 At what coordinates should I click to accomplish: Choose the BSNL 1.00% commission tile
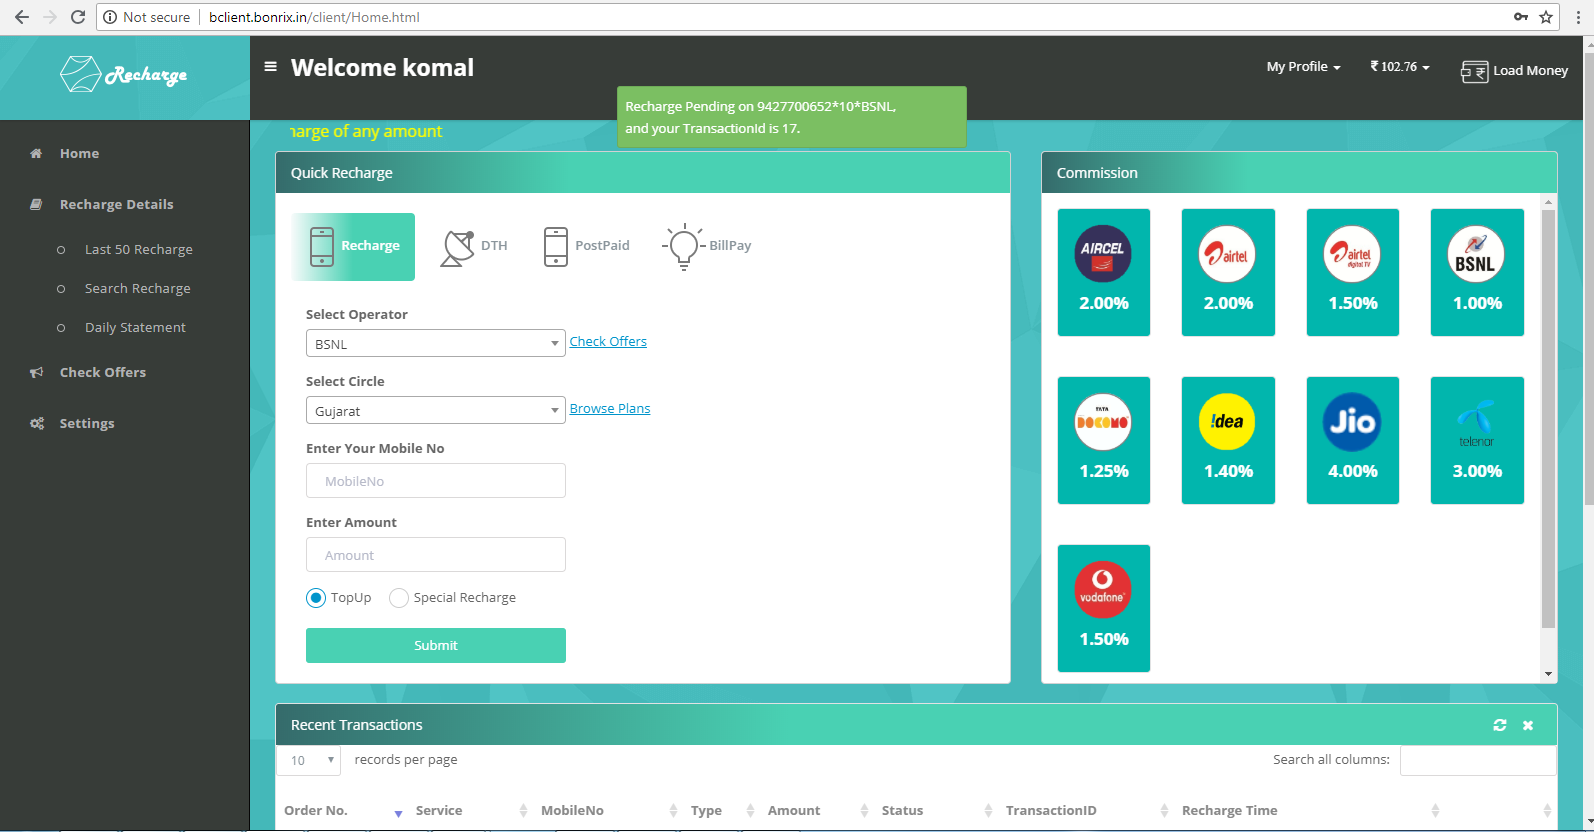pos(1477,272)
